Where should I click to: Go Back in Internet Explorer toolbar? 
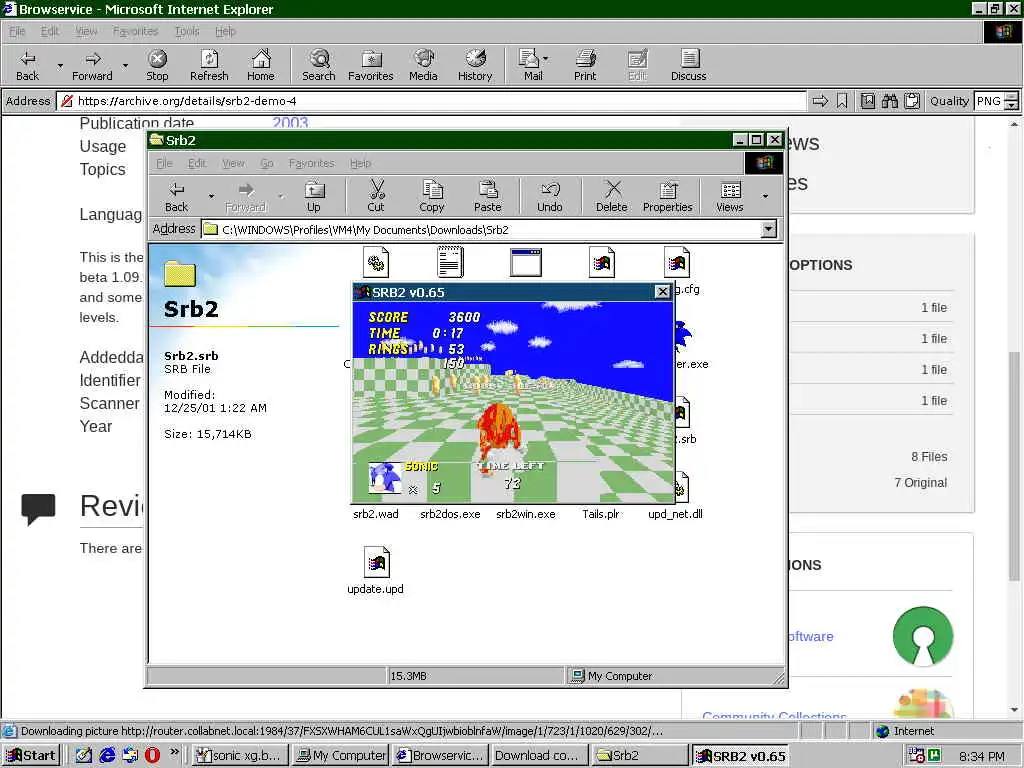[27, 65]
